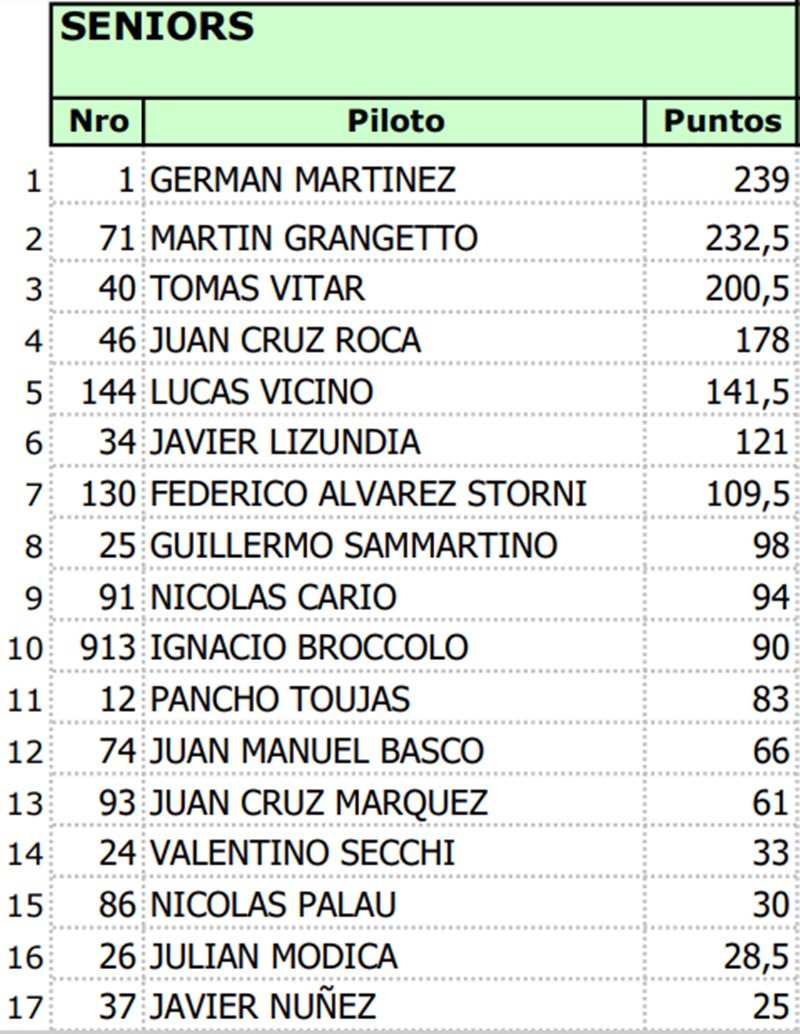Select the GERMAN MARTINEZ name cell
This screenshot has width=800, height=1034.
pos(303,180)
